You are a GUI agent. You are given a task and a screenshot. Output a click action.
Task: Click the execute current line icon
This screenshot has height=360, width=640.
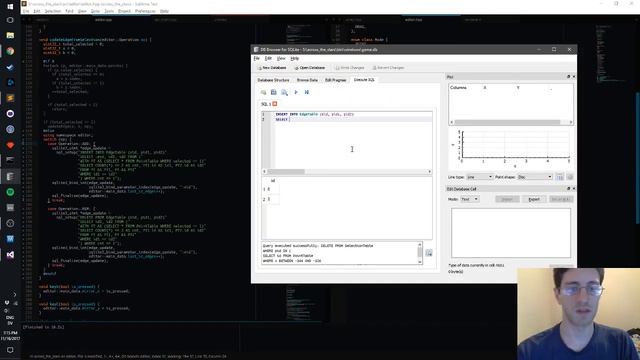pyautogui.click(x=307, y=93)
